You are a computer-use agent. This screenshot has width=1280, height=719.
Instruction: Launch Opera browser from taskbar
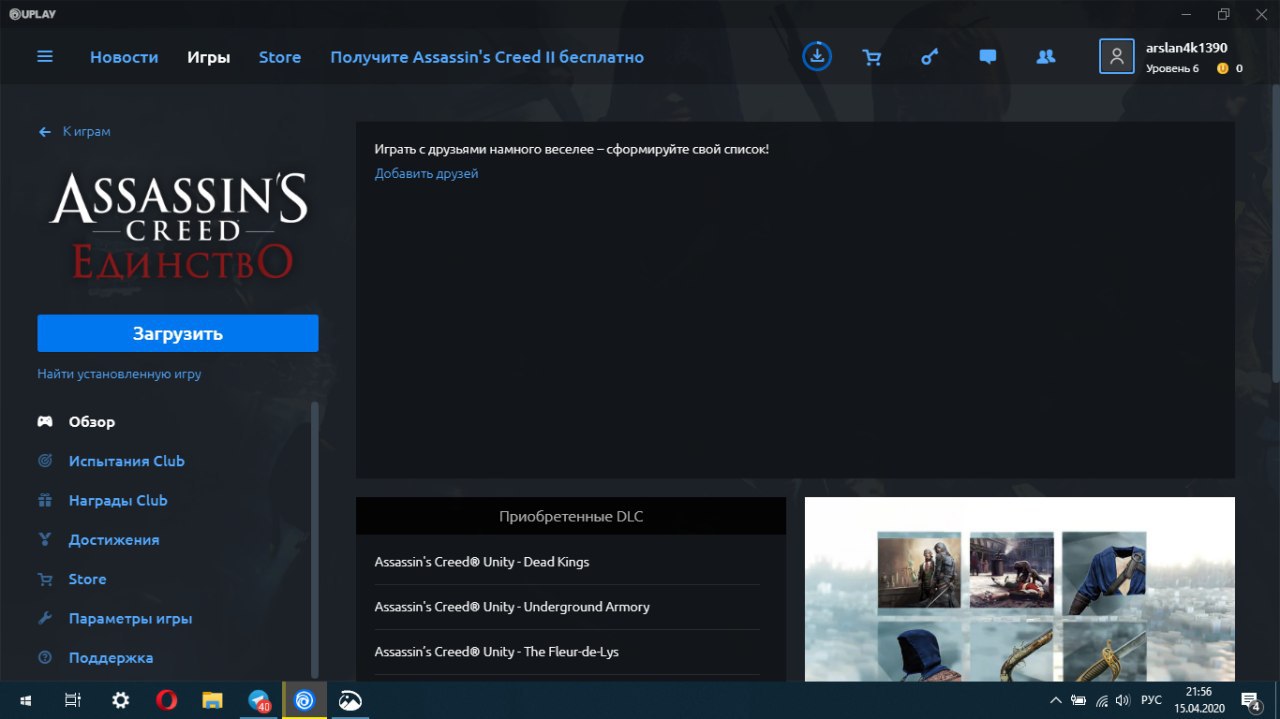pyautogui.click(x=166, y=700)
